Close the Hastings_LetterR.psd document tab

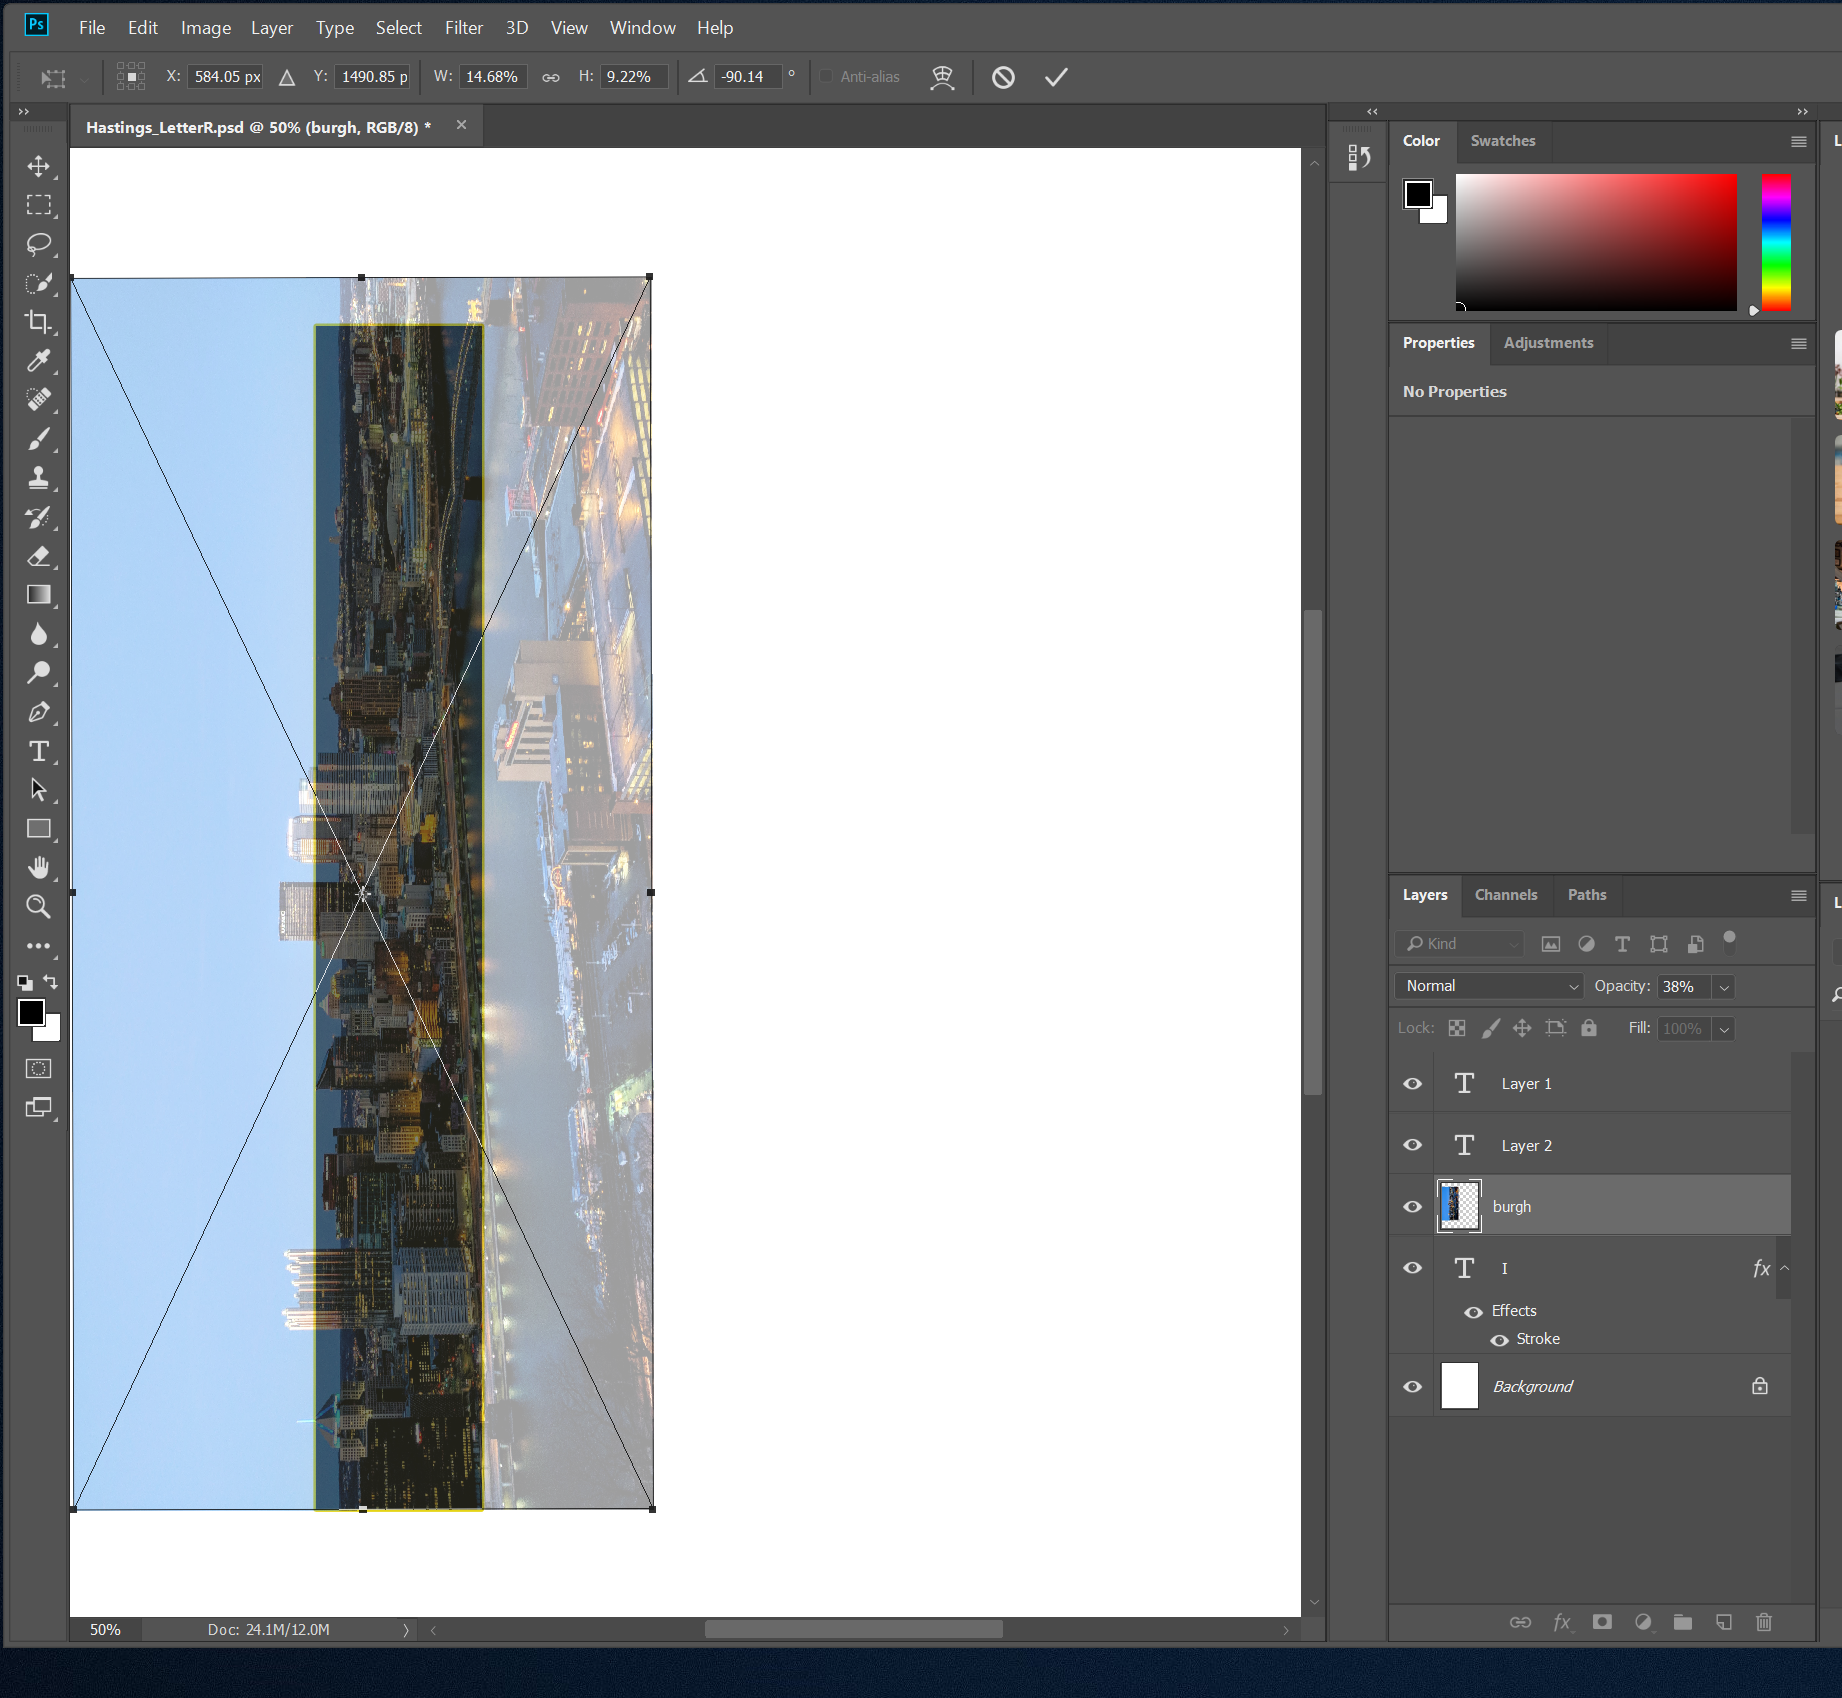(x=461, y=125)
